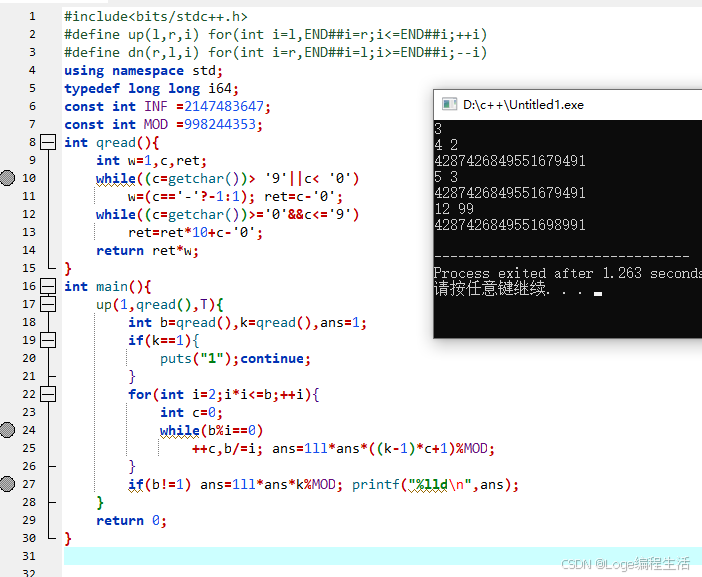702x577 pixels.
Task: Click the "typedef long long i64;" line
Action: pyautogui.click(x=151, y=89)
